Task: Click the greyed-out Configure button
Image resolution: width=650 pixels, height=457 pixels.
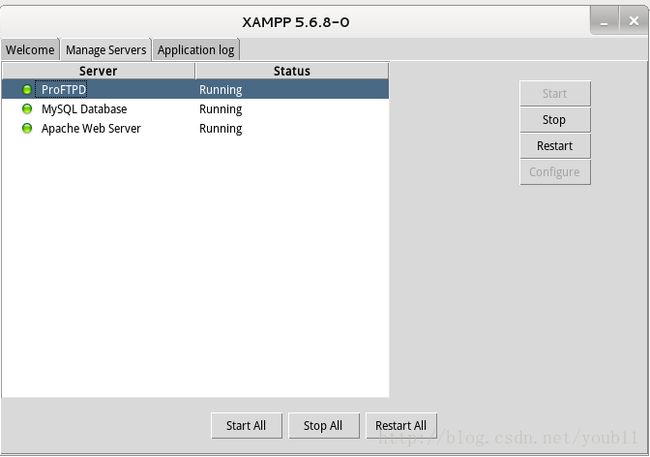Action: click(x=555, y=172)
